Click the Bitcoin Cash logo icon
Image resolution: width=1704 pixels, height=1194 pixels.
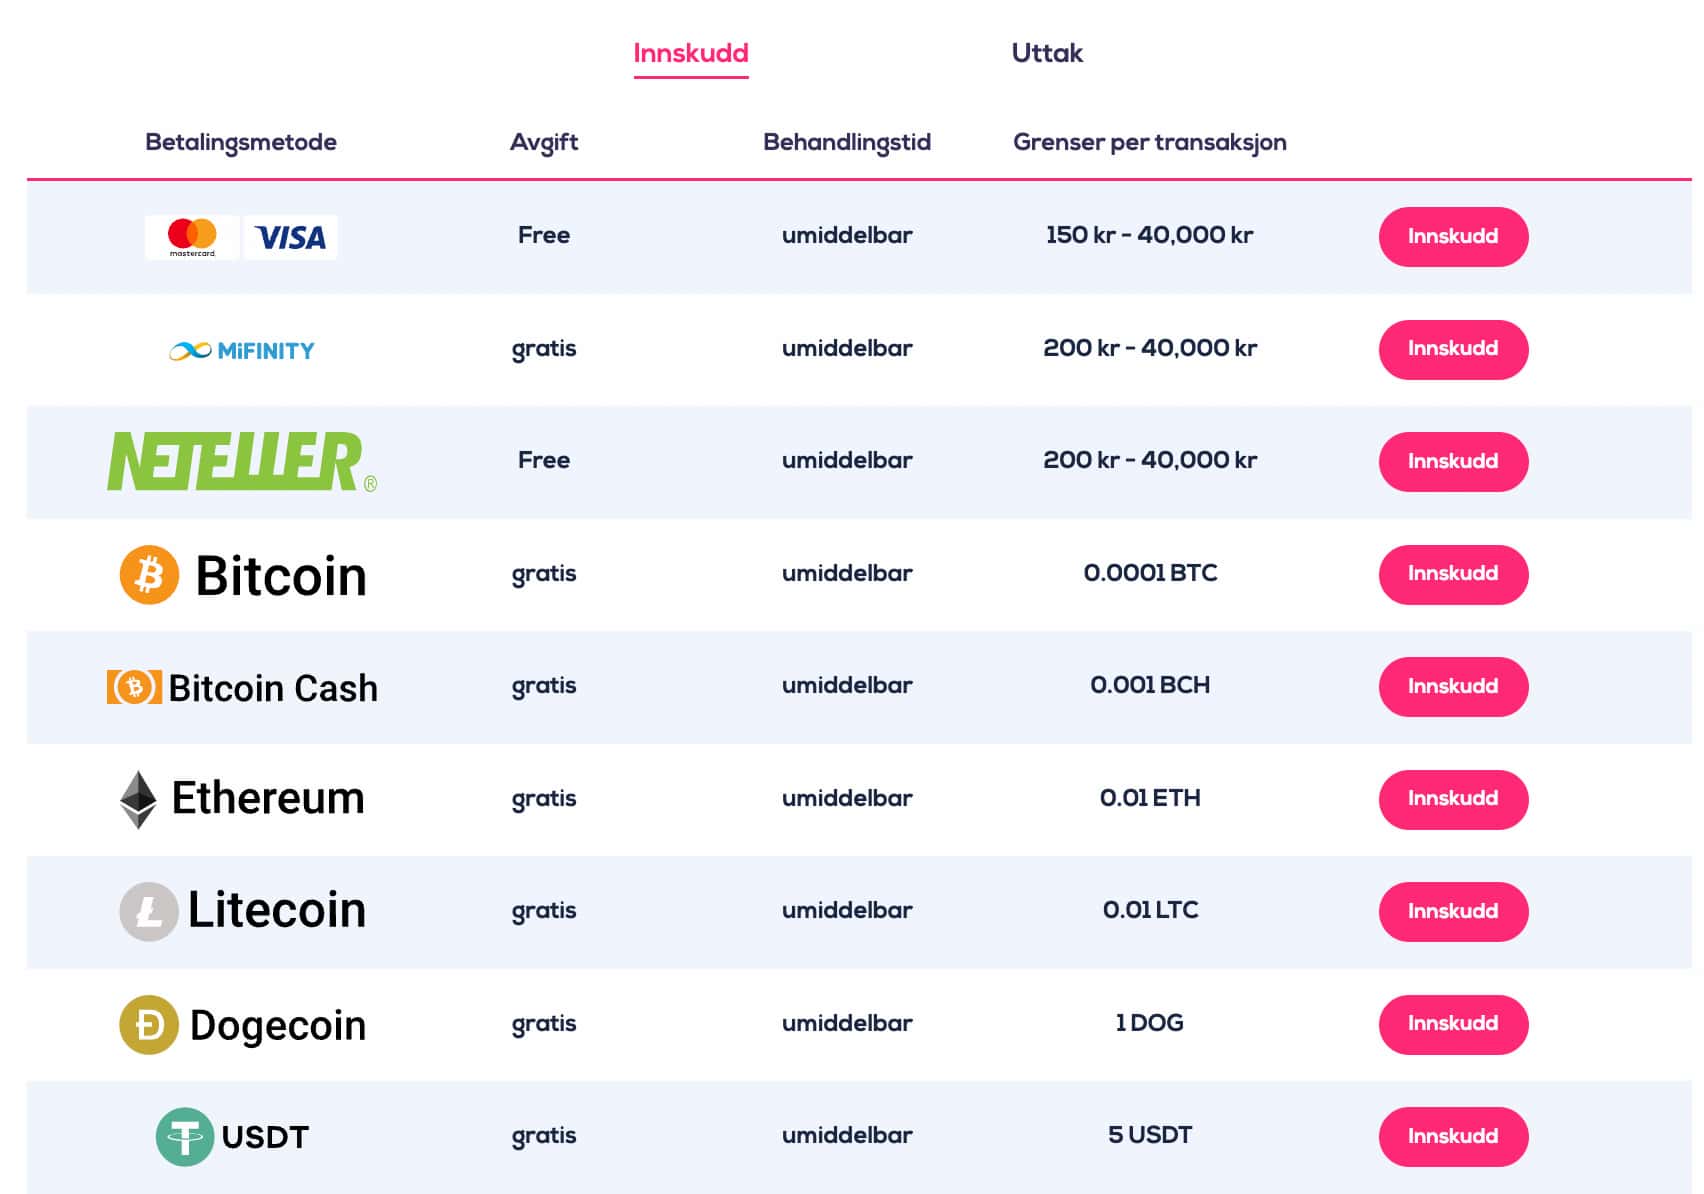(134, 687)
